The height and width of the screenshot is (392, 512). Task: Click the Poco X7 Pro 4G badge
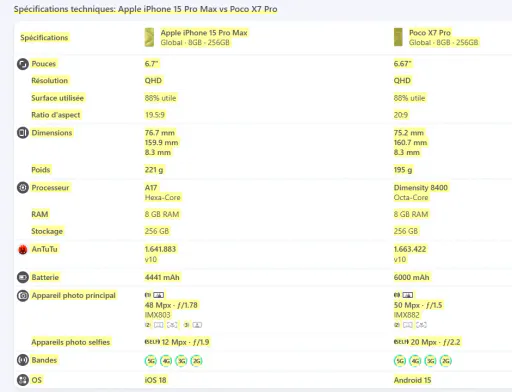pos(415,361)
